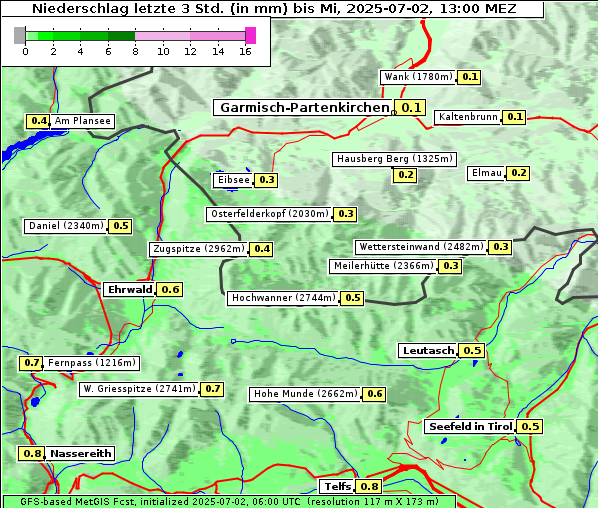Click the 0.5 value next to Seefeld in Tirol
The height and width of the screenshot is (508, 598).
tap(530, 427)
